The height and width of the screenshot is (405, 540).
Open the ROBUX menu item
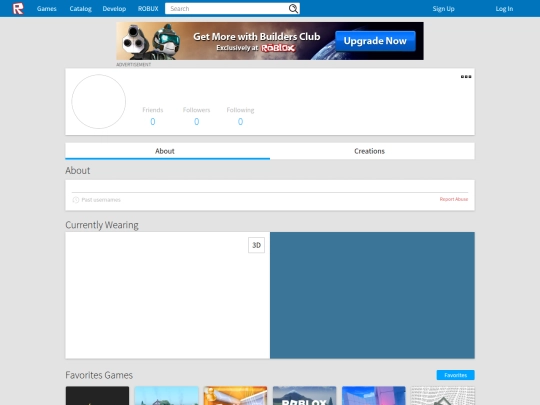pyautogui.click(x=148, y=9)
